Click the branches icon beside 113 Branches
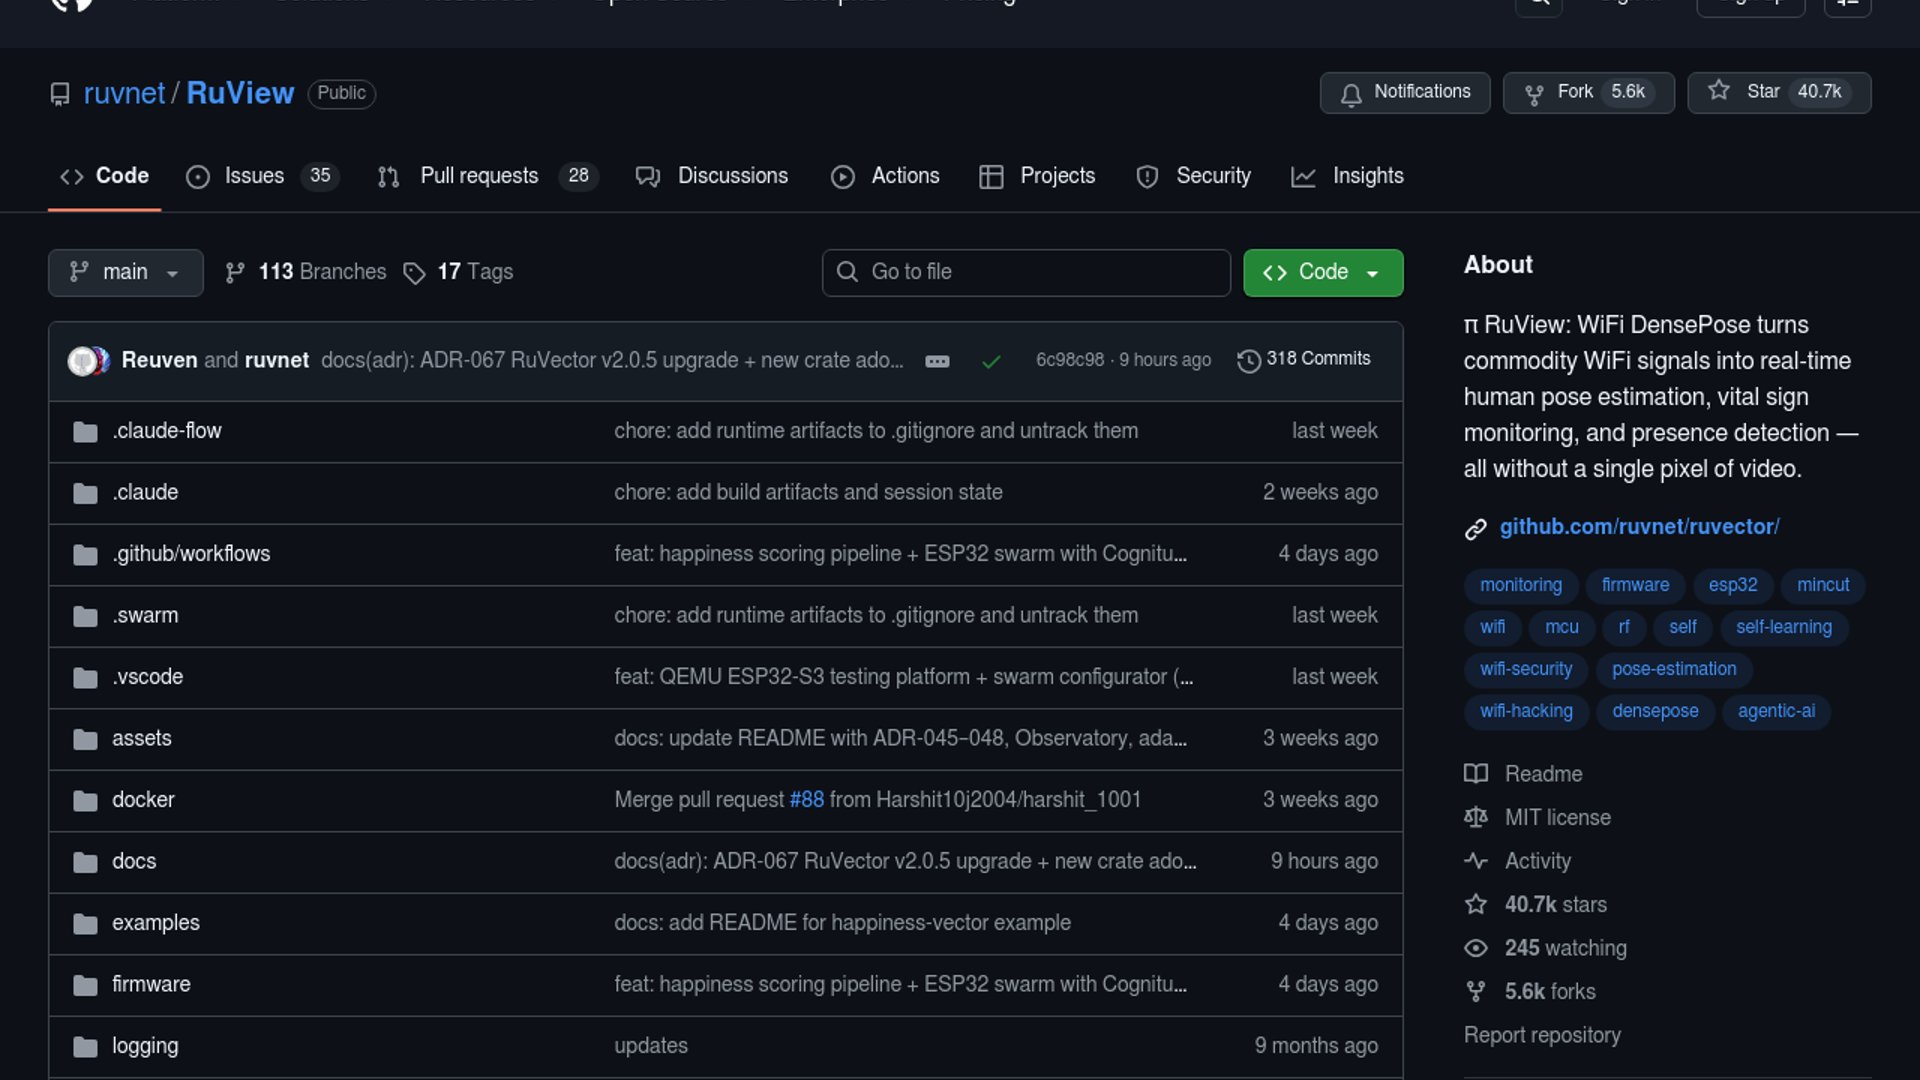The width and height of the screenshot is (1920, 1080). [235, 273]
